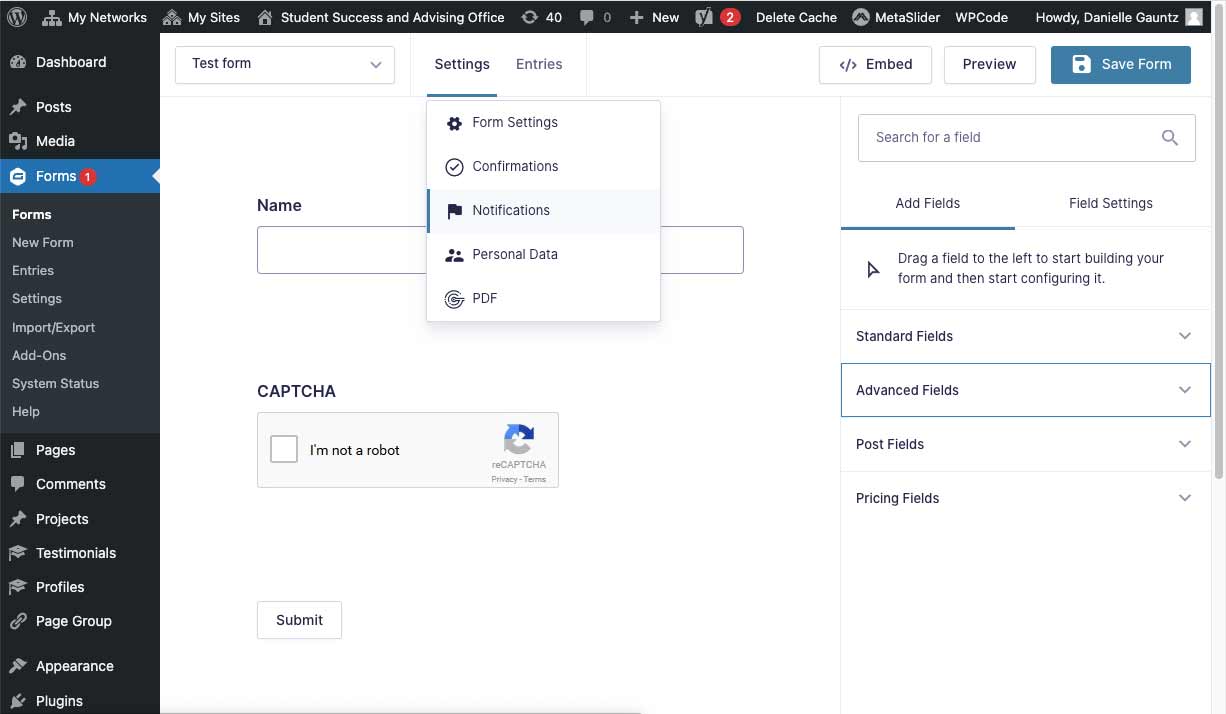Click the plus New admin bar item
The height and width of the screenshot is (714, 1226).
pos(654,17)
